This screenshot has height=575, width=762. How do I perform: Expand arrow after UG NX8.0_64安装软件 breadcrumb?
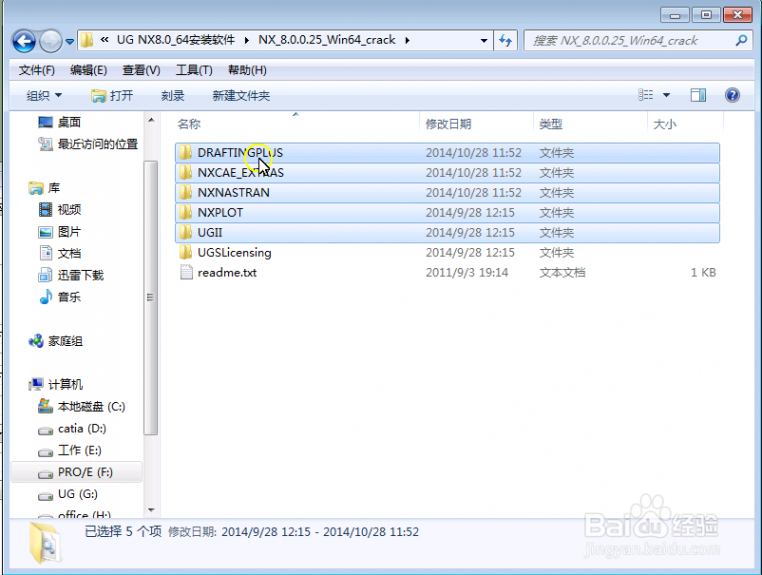click(247, 40)
